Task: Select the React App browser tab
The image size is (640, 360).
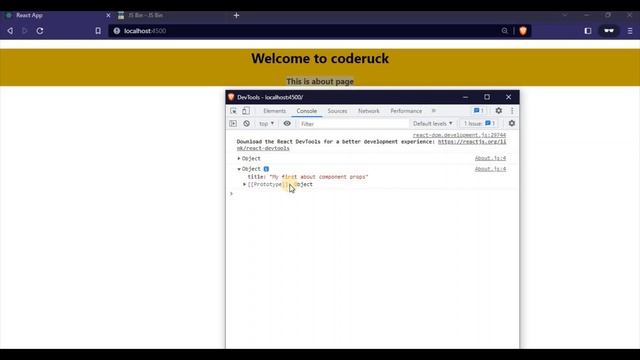Action: pyautogui.click(x=57, y=15)
